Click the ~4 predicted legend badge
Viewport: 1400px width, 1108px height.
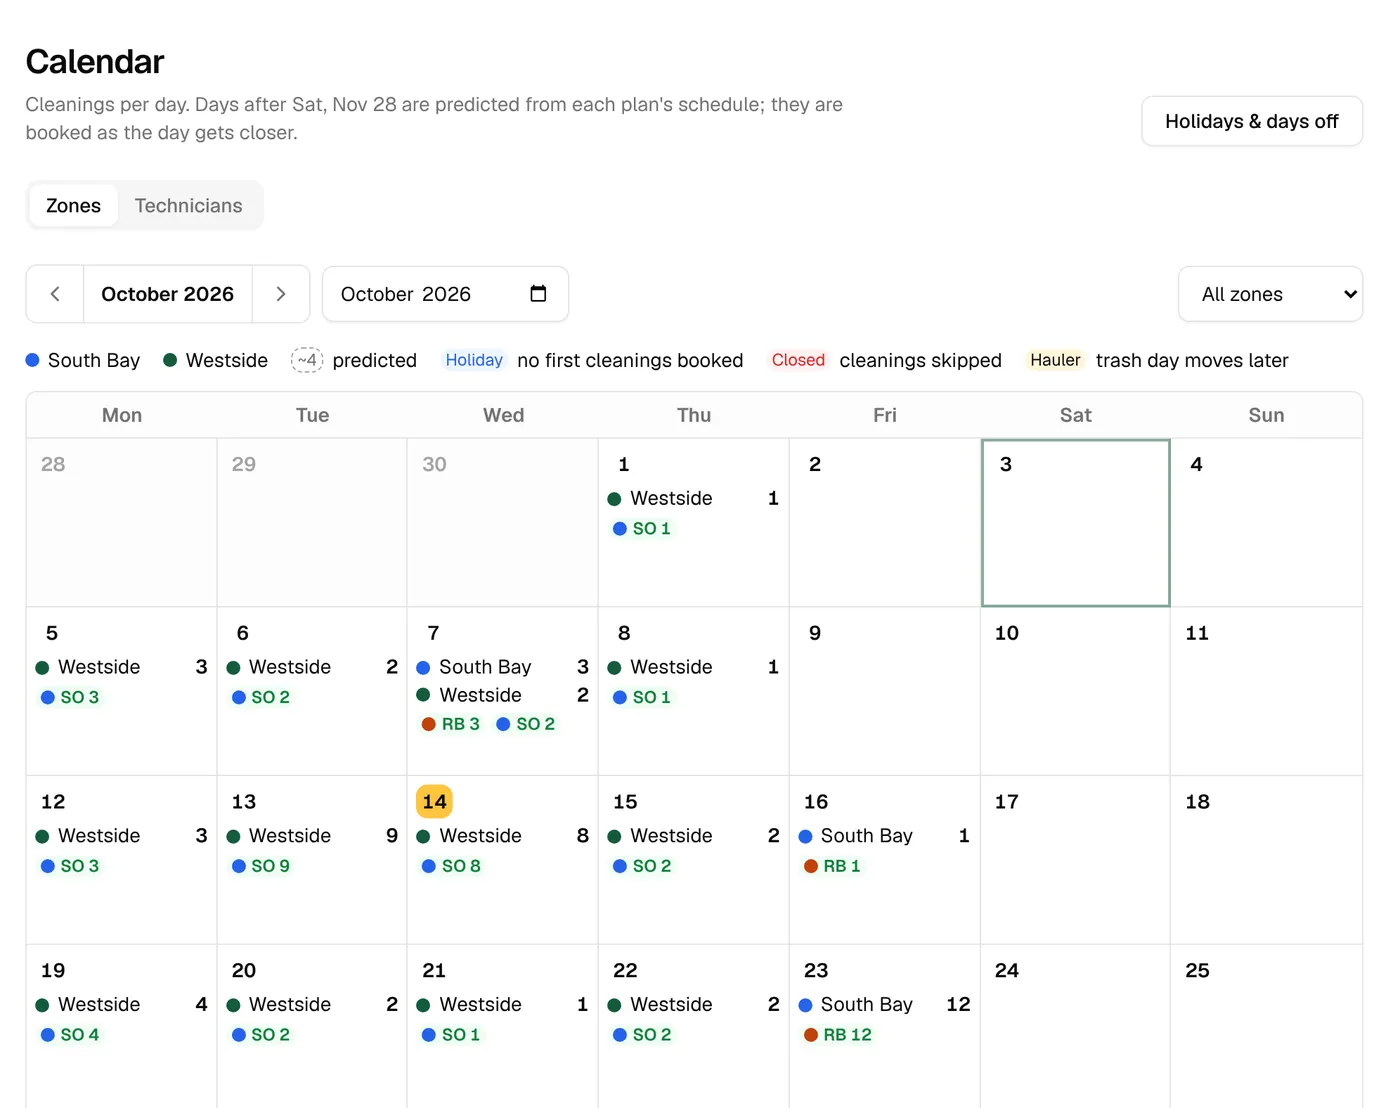click(x=307, y=360)
